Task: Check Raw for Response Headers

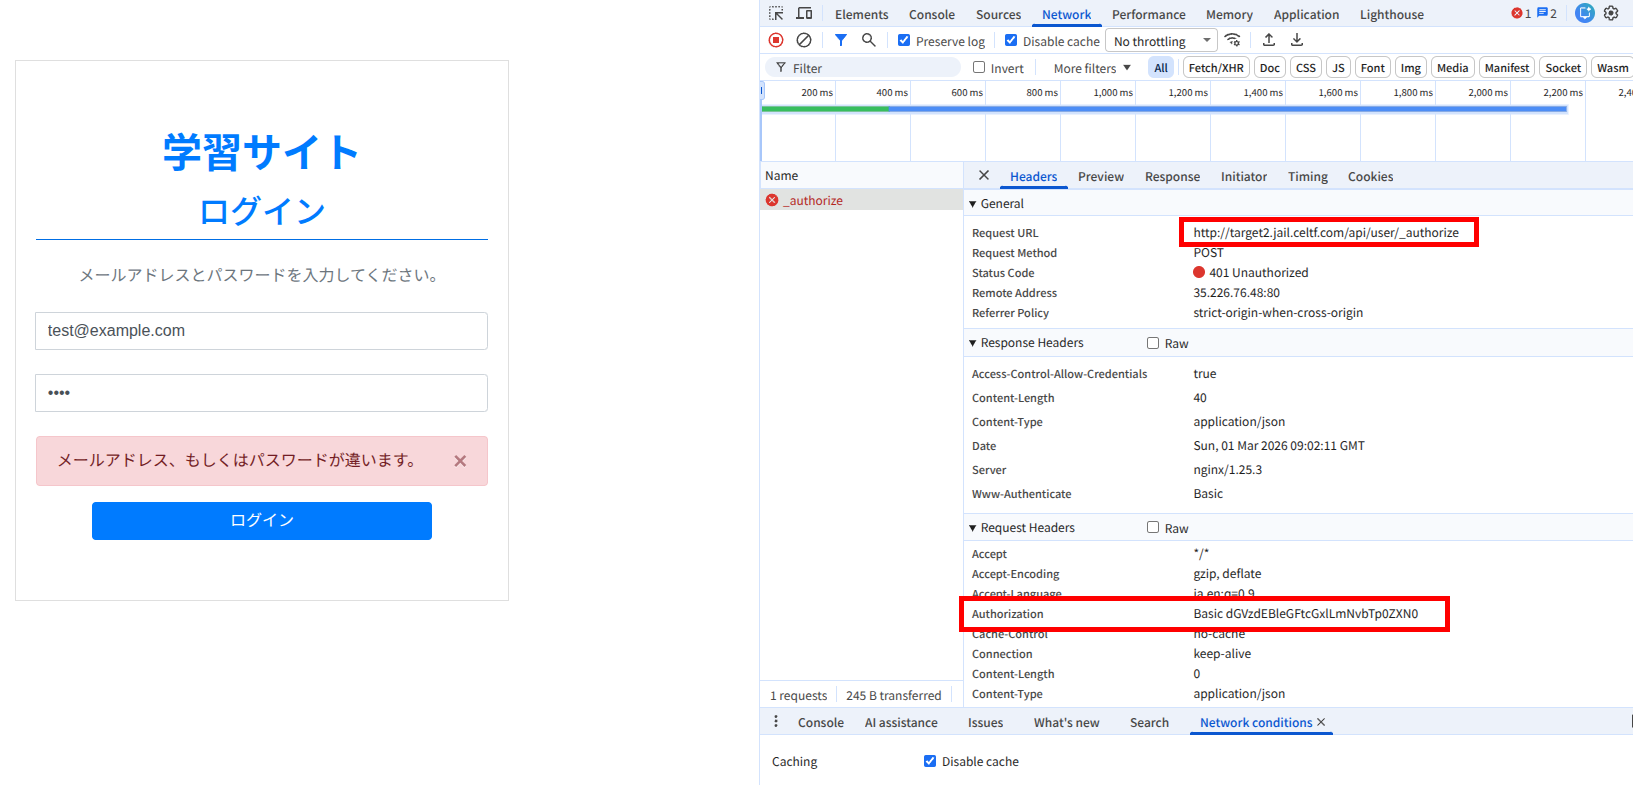Action: click(1153, 343)
